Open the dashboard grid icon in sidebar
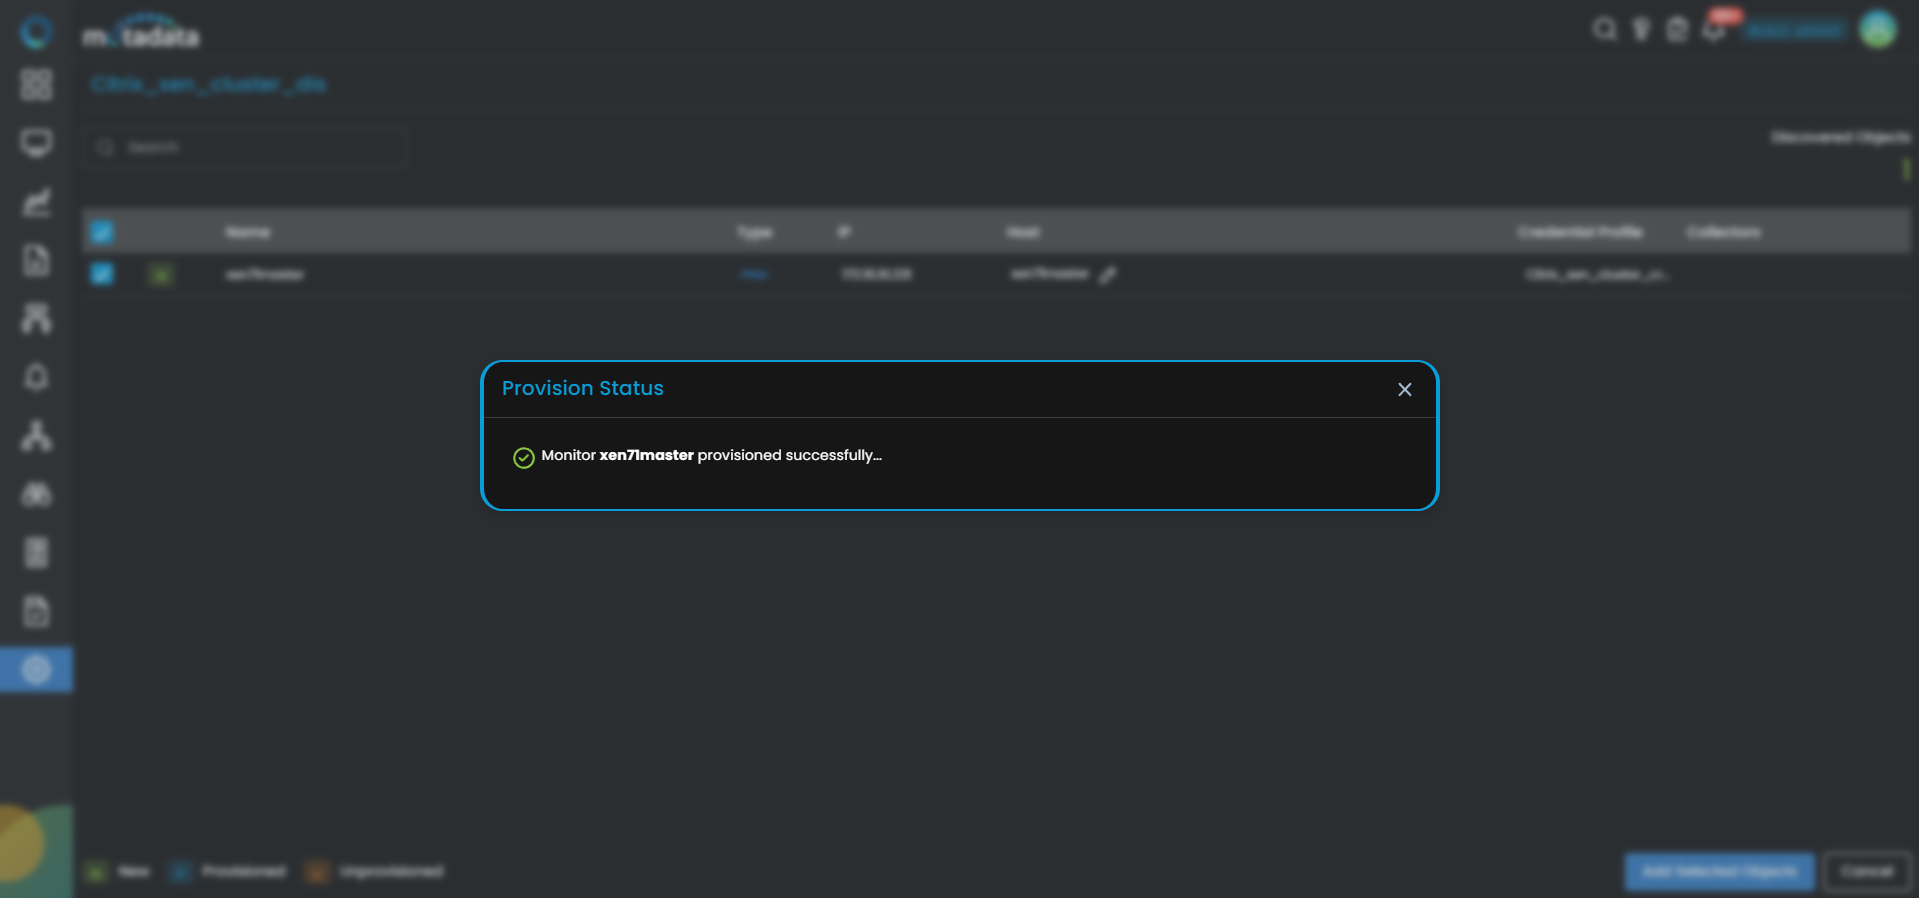The height and width of the screenshot is (898, 1919). [x=36, y=85]
